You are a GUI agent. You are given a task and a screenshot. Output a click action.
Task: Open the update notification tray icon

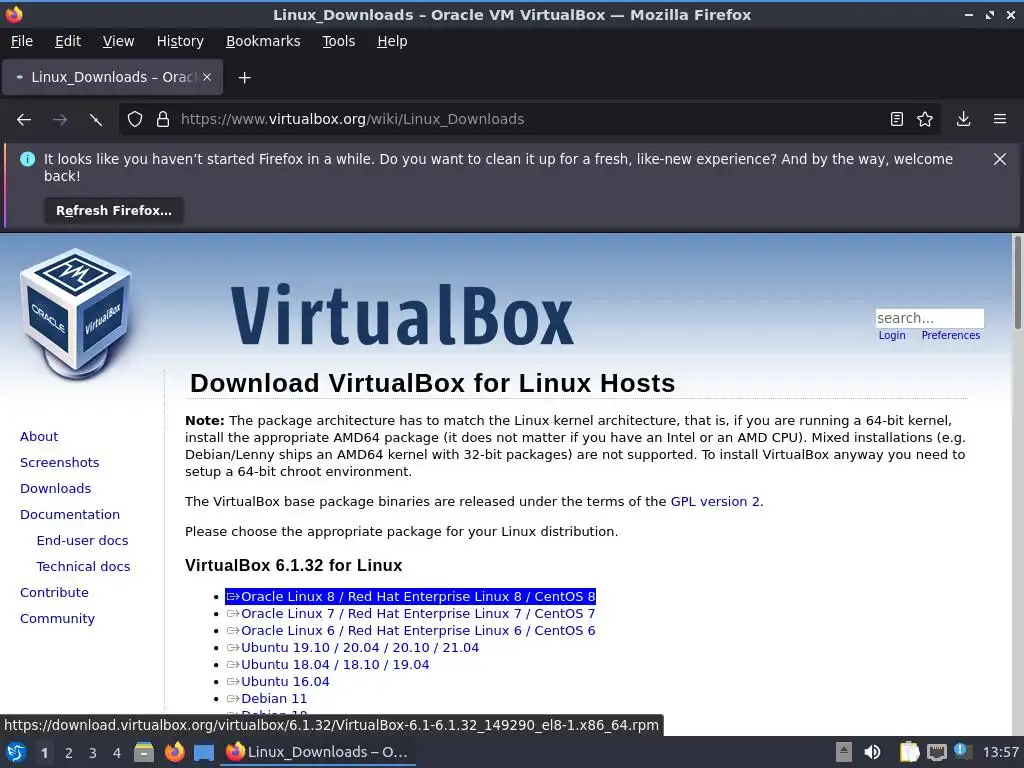pyautogui.click(x=962, y=751)
